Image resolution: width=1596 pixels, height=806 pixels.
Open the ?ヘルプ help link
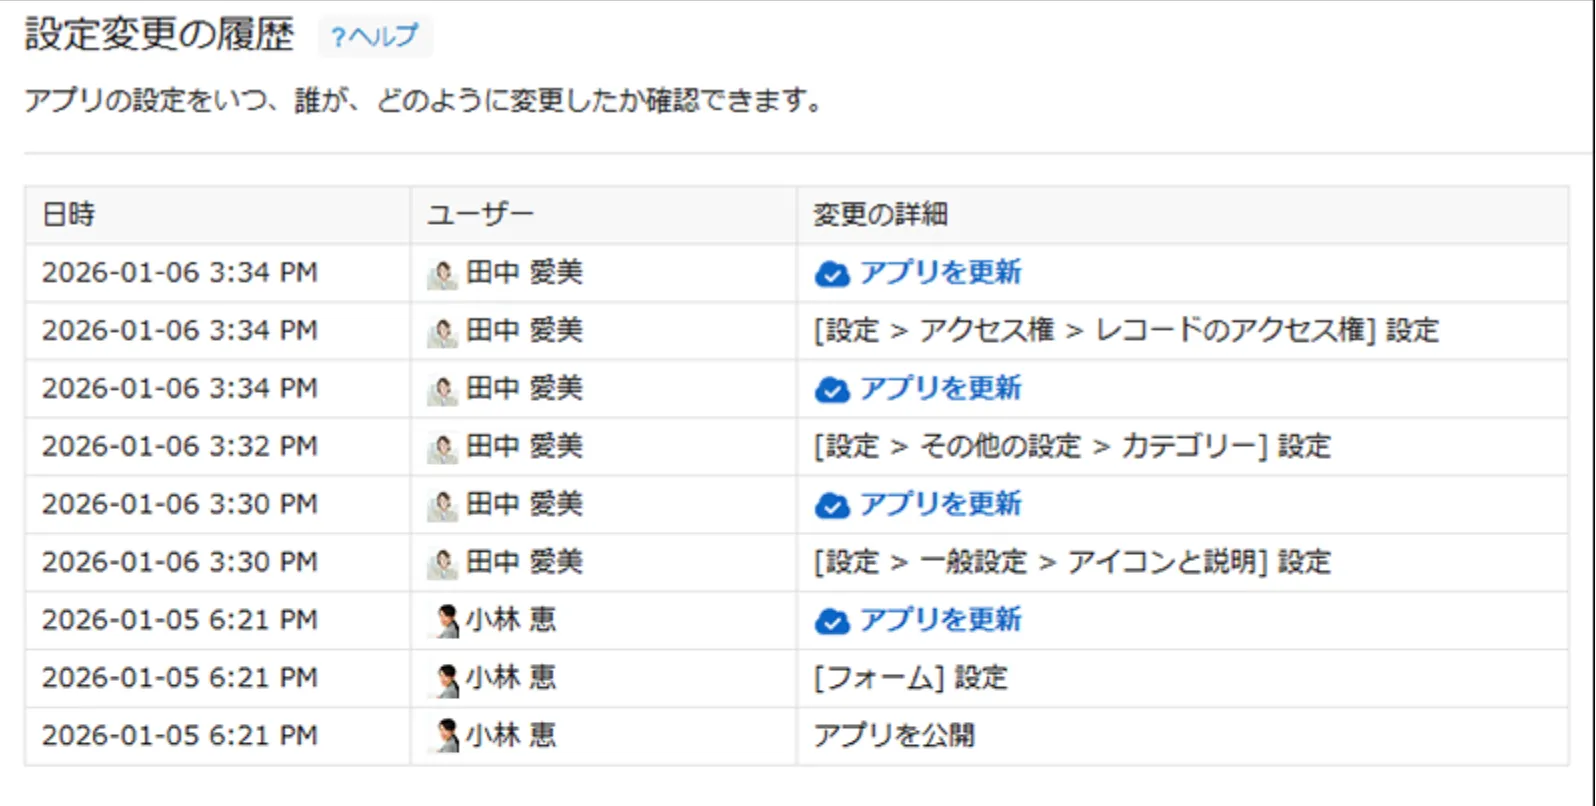pyautogui.click(x=375, y=37)
